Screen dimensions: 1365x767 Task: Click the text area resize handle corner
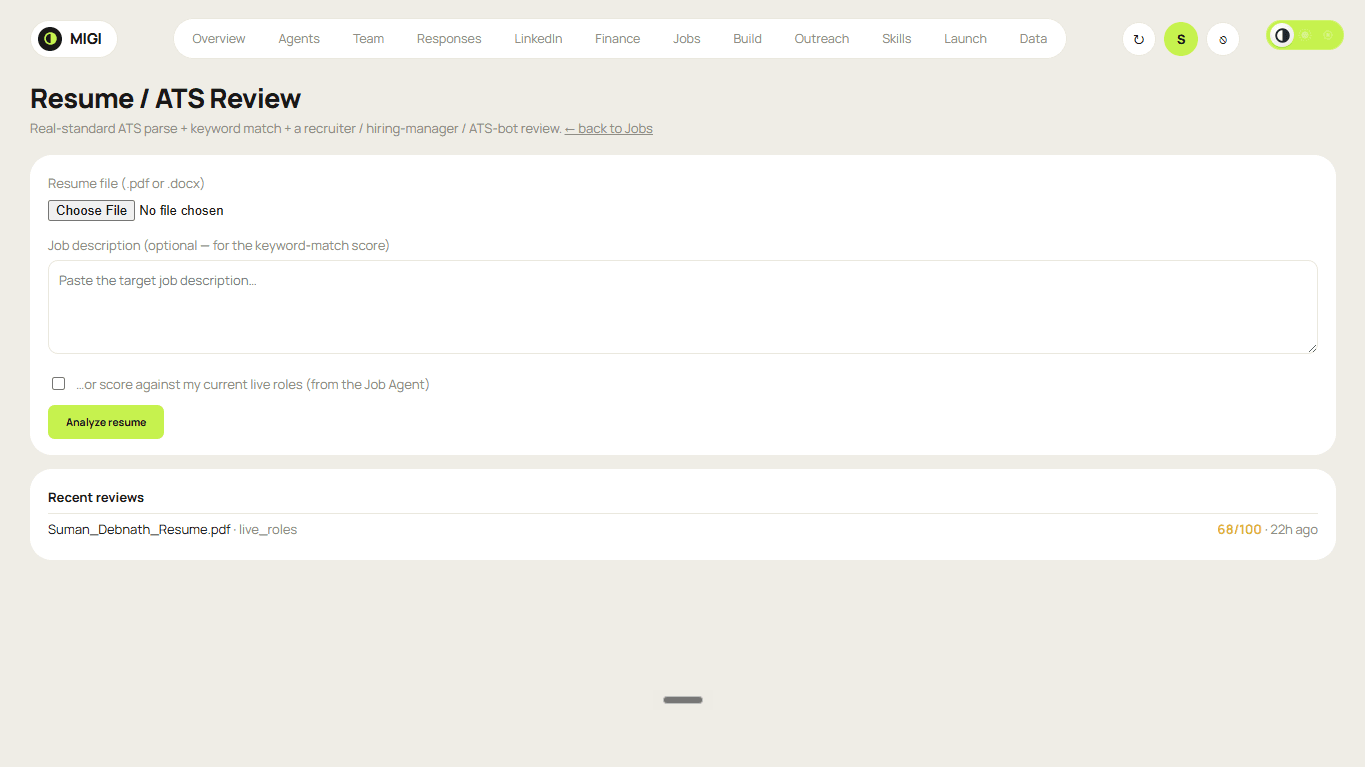(1311, 347)
